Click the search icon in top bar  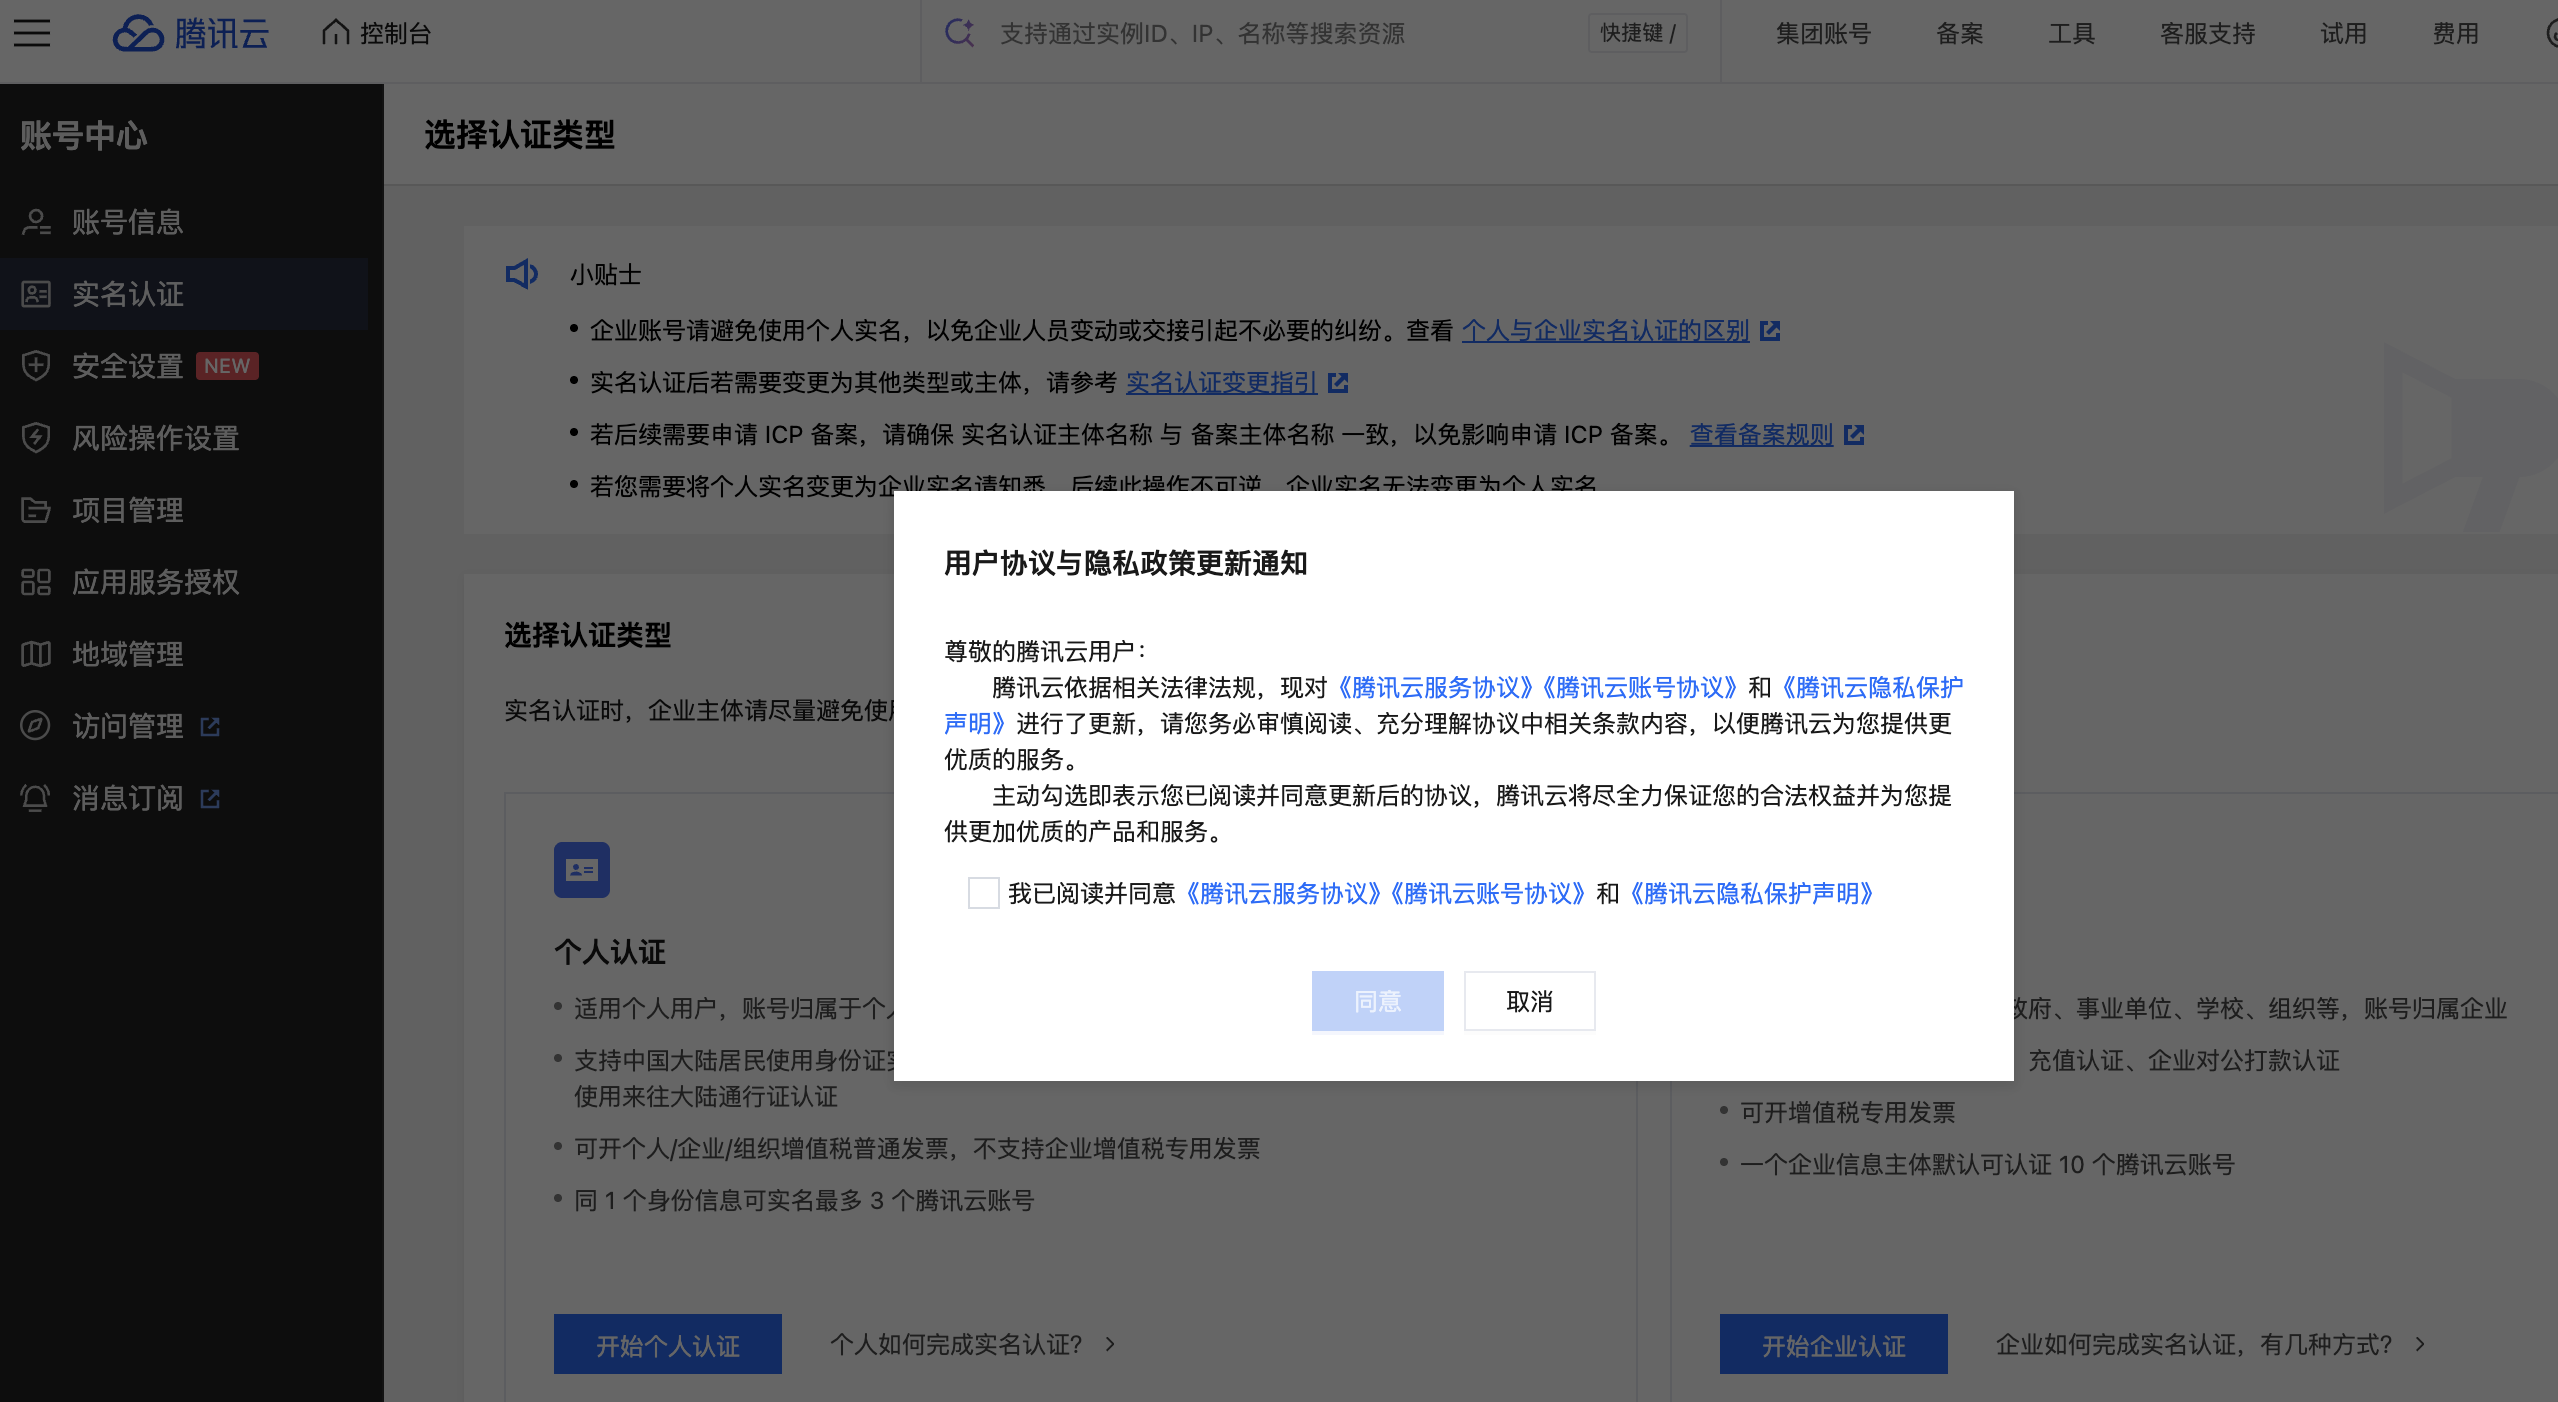point(959,33)
